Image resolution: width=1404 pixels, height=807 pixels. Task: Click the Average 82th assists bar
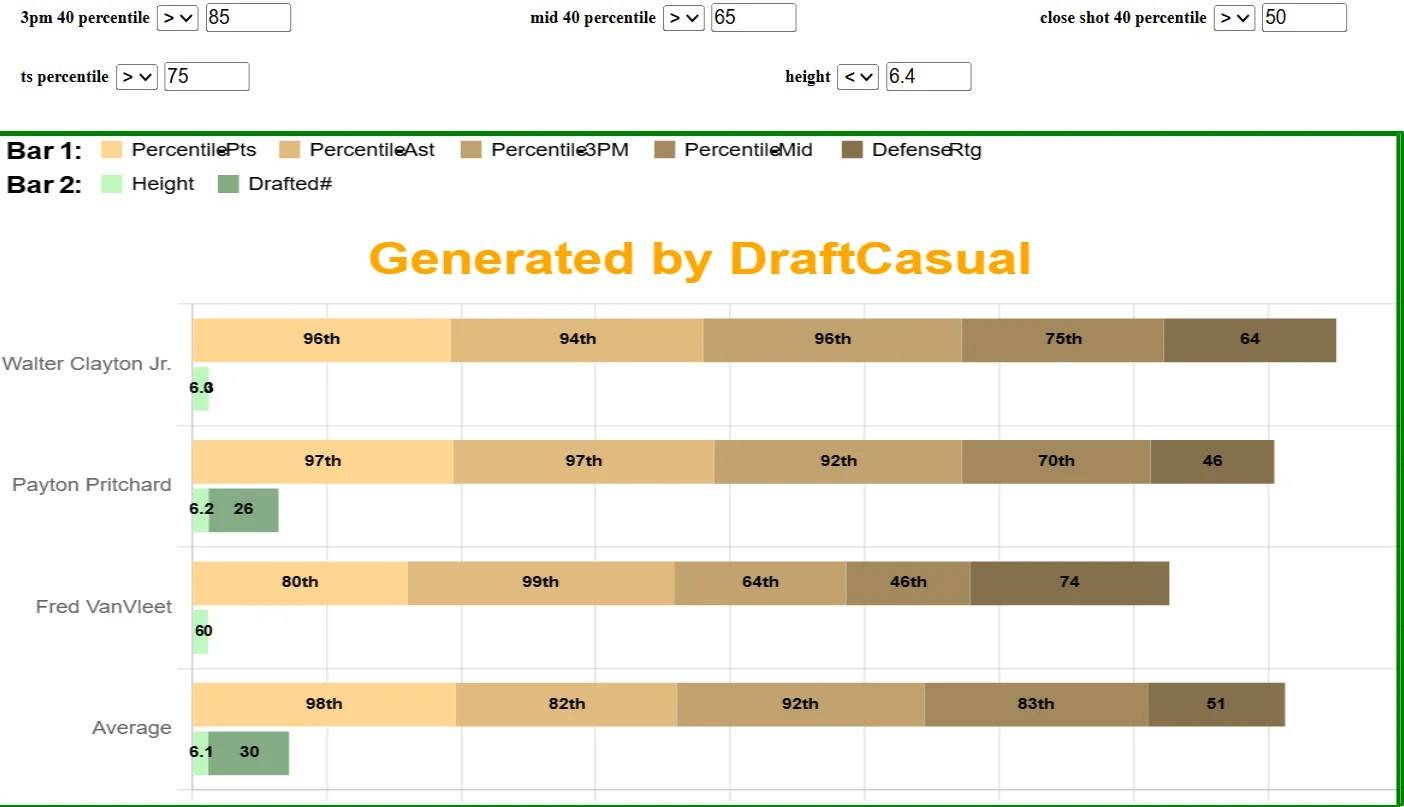click(567, 705)
